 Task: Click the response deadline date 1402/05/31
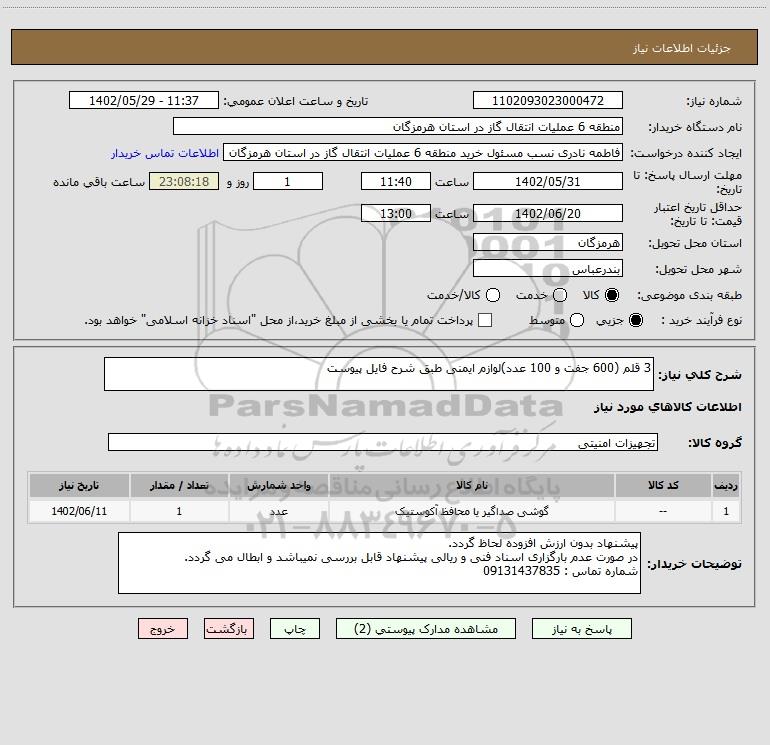click(548, 181)
